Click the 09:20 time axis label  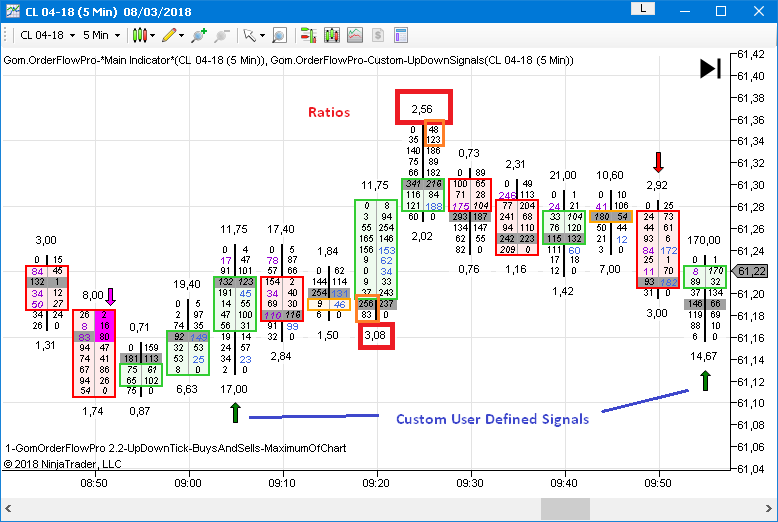pyautogui.click(x=376, y=483)
